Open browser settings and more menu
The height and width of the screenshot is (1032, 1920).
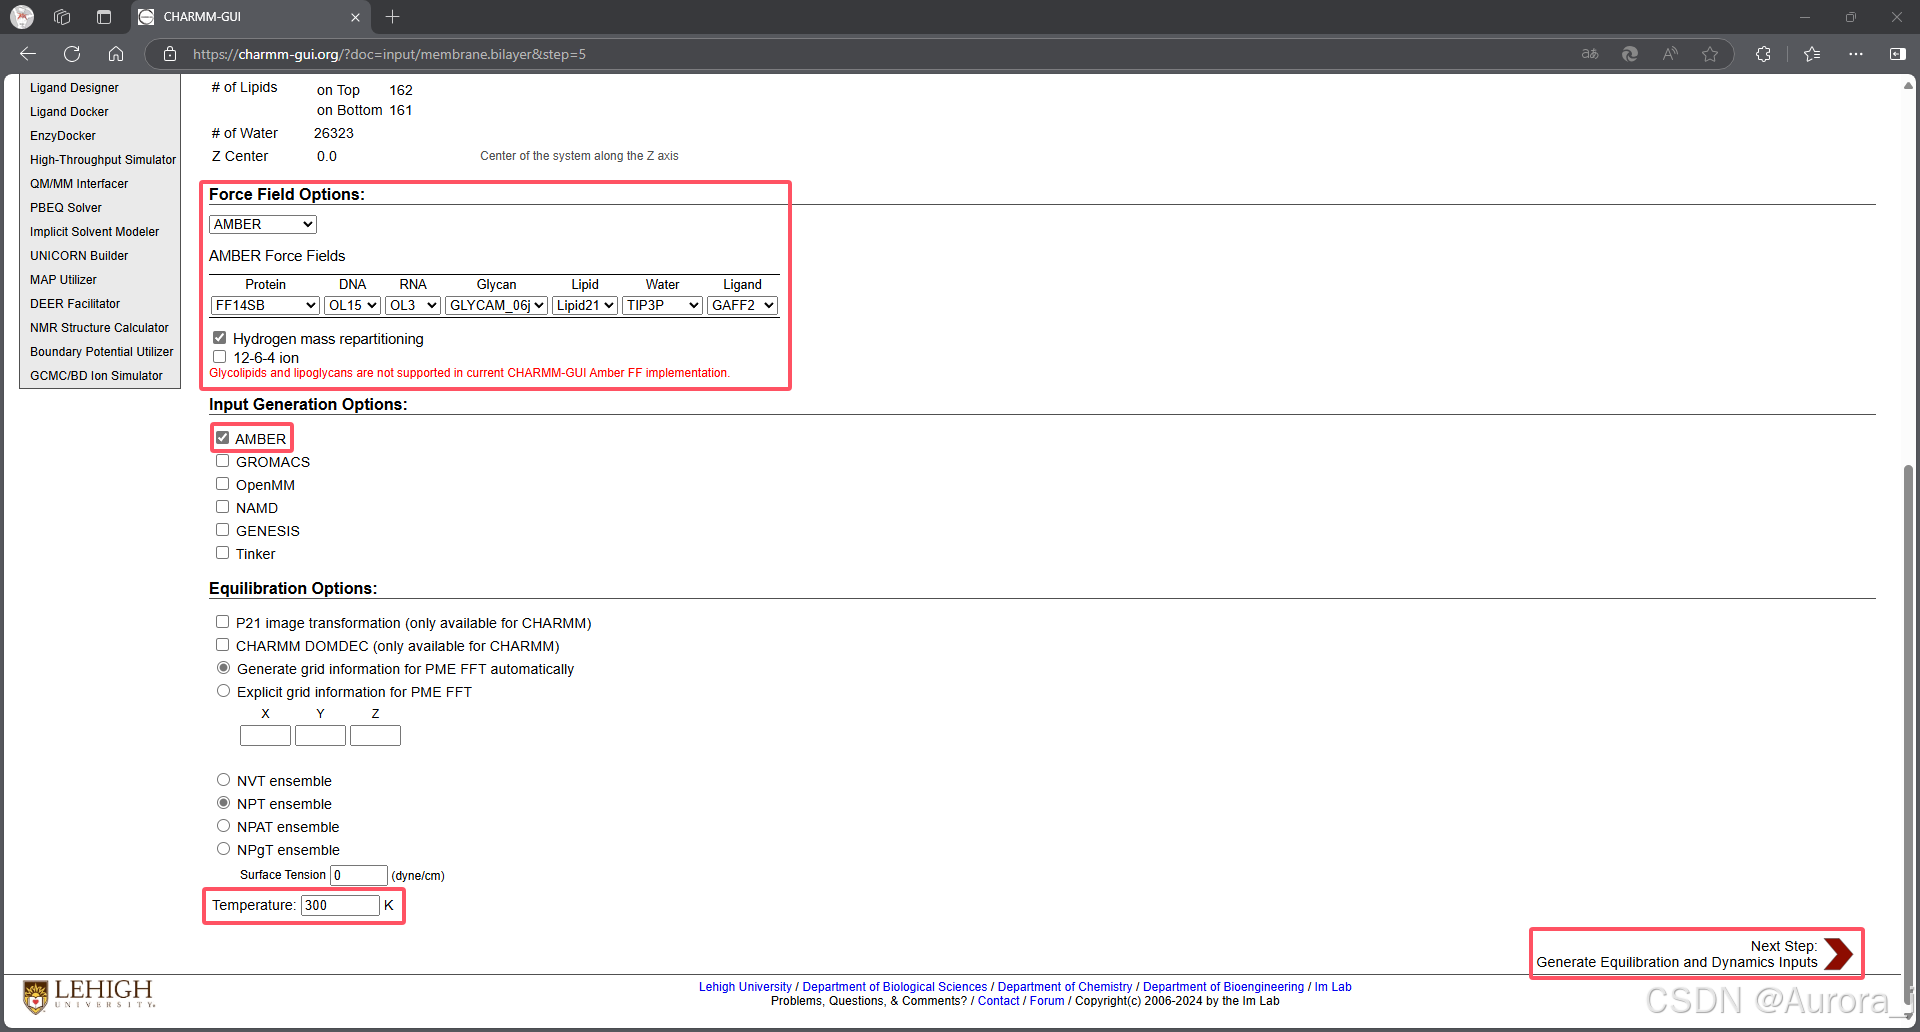(1856, 54)
